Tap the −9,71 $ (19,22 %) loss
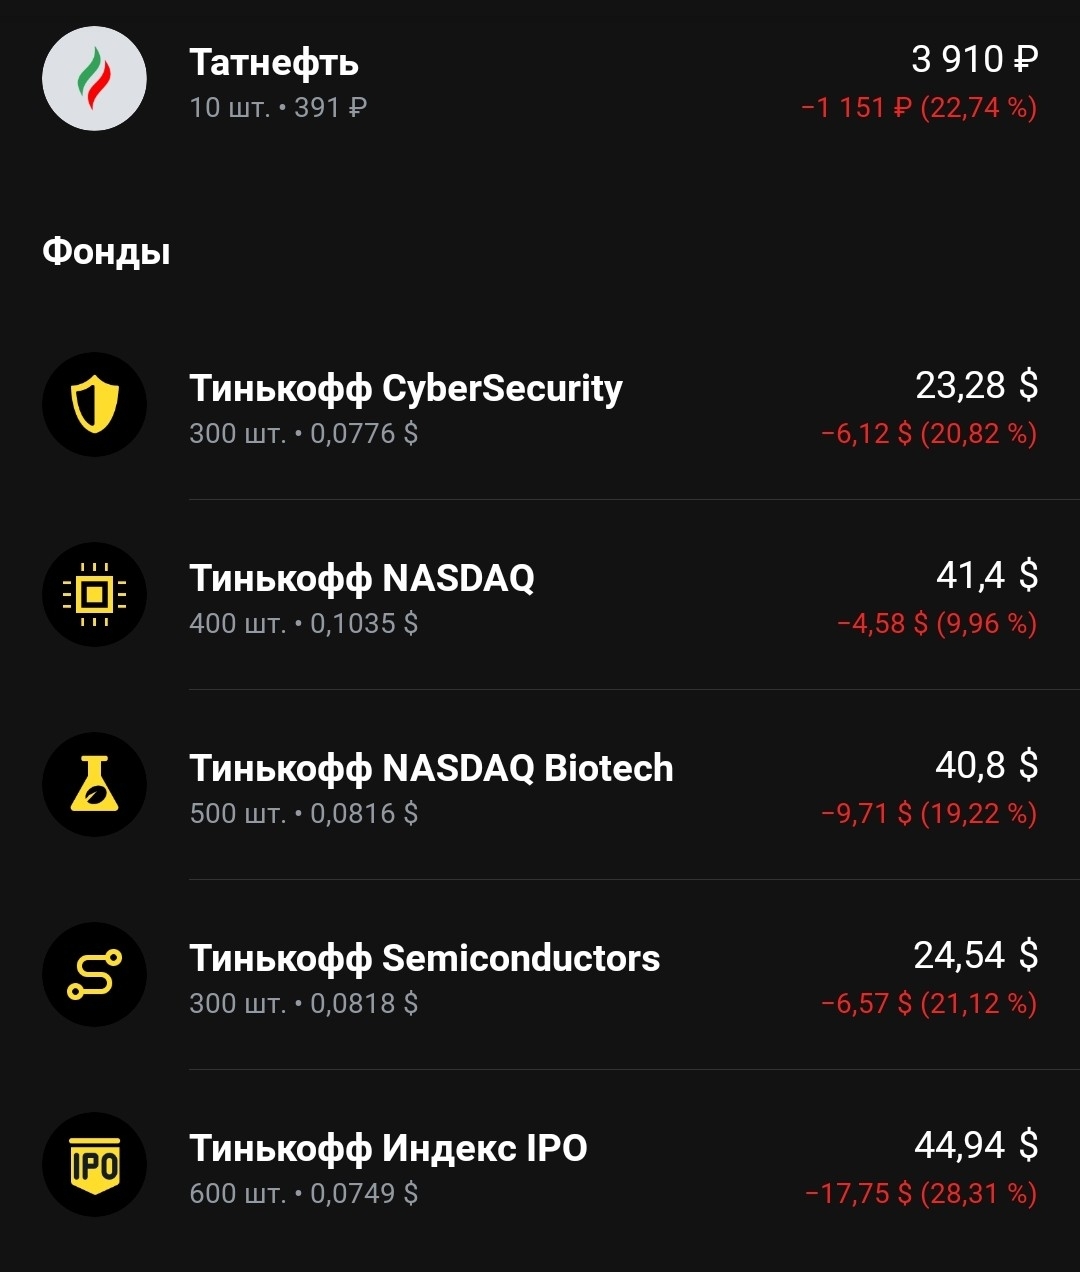The width and height of the screenshot is (1080, 1272). click(929, 814)
